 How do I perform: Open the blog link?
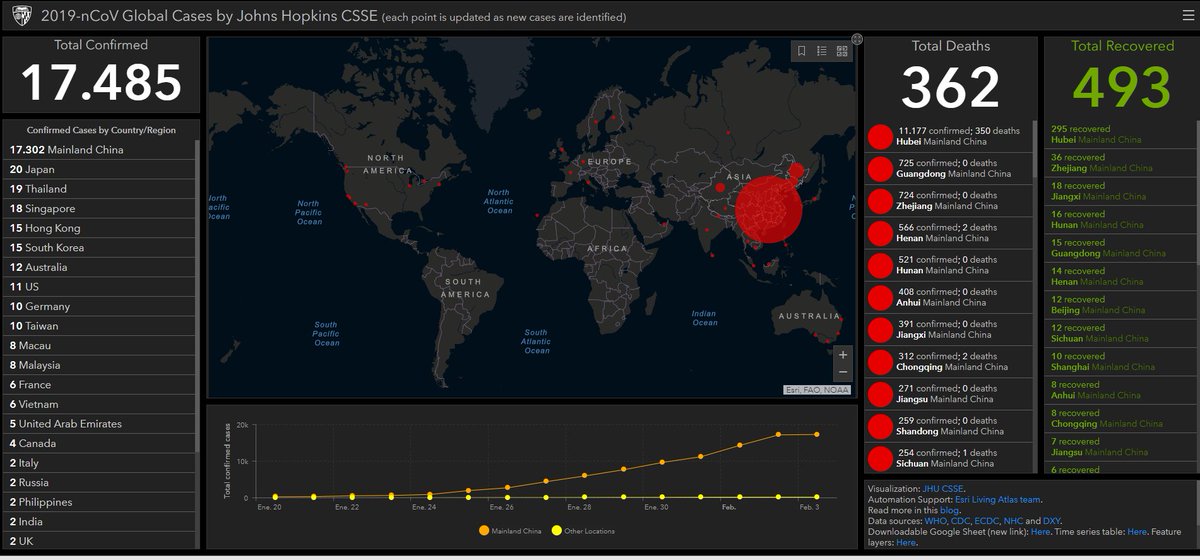point(949,510)
